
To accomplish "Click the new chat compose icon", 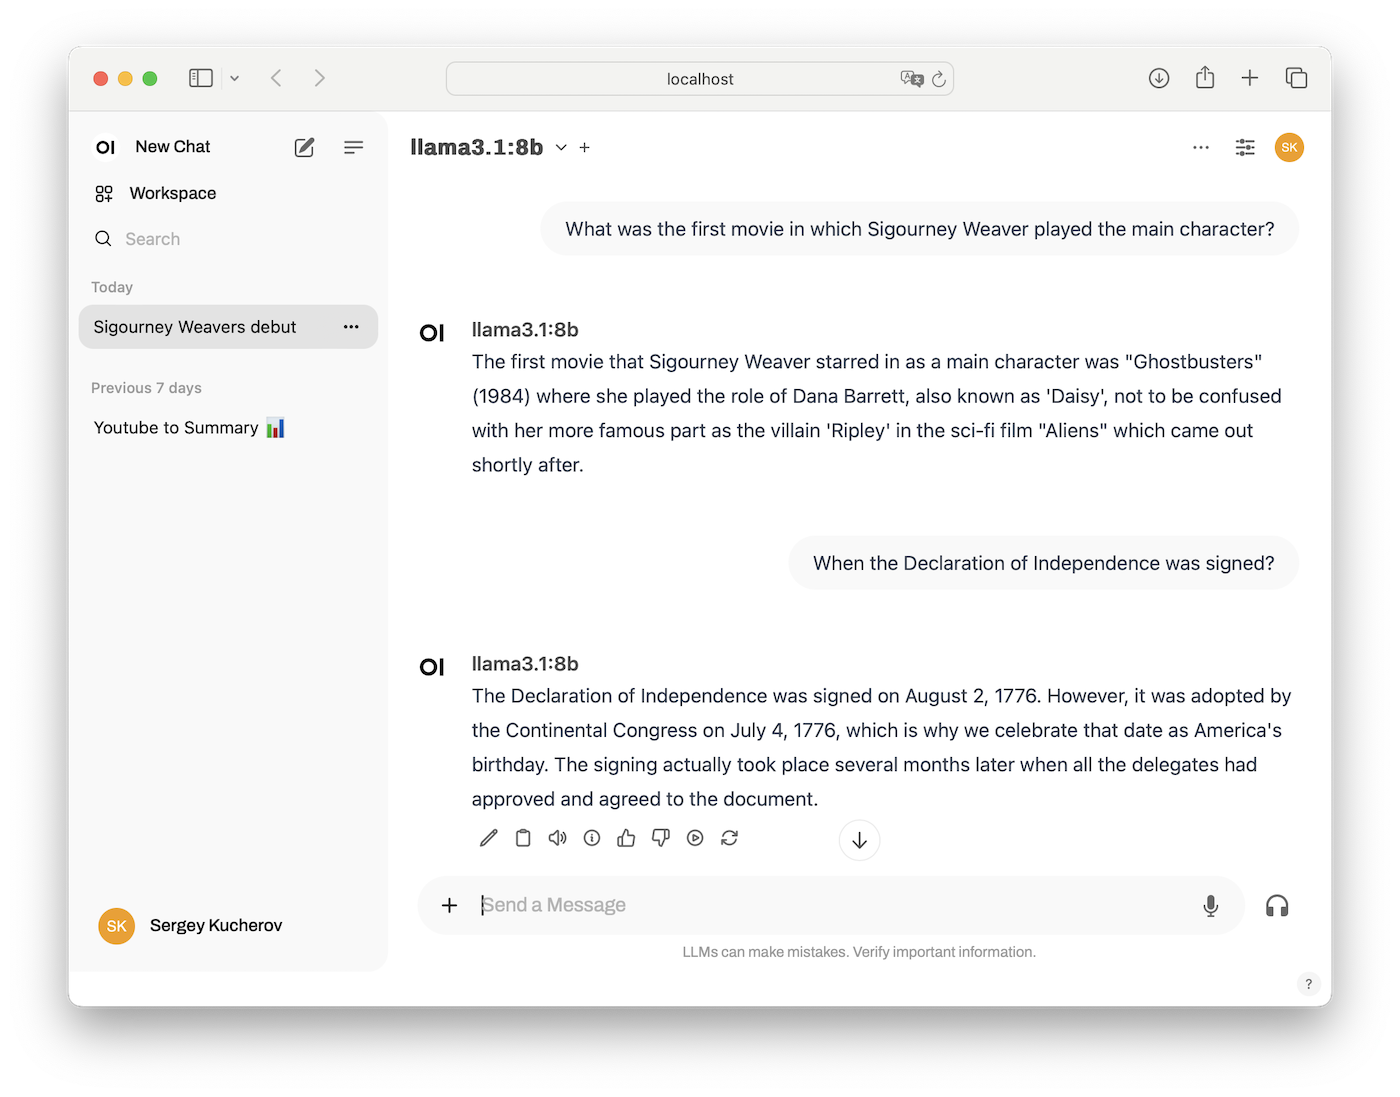I will pos(304,148).
